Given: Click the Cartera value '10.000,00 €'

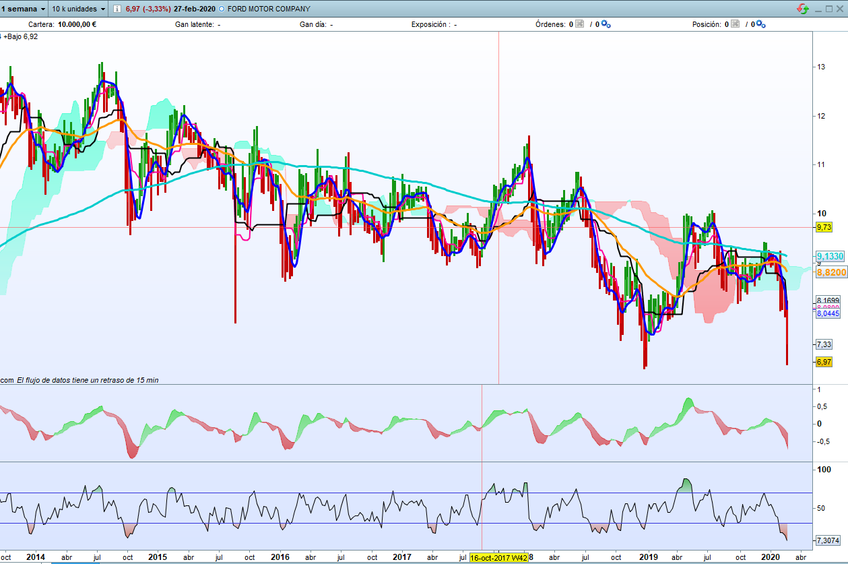Looking at the screenshot, I should (77, 24).
